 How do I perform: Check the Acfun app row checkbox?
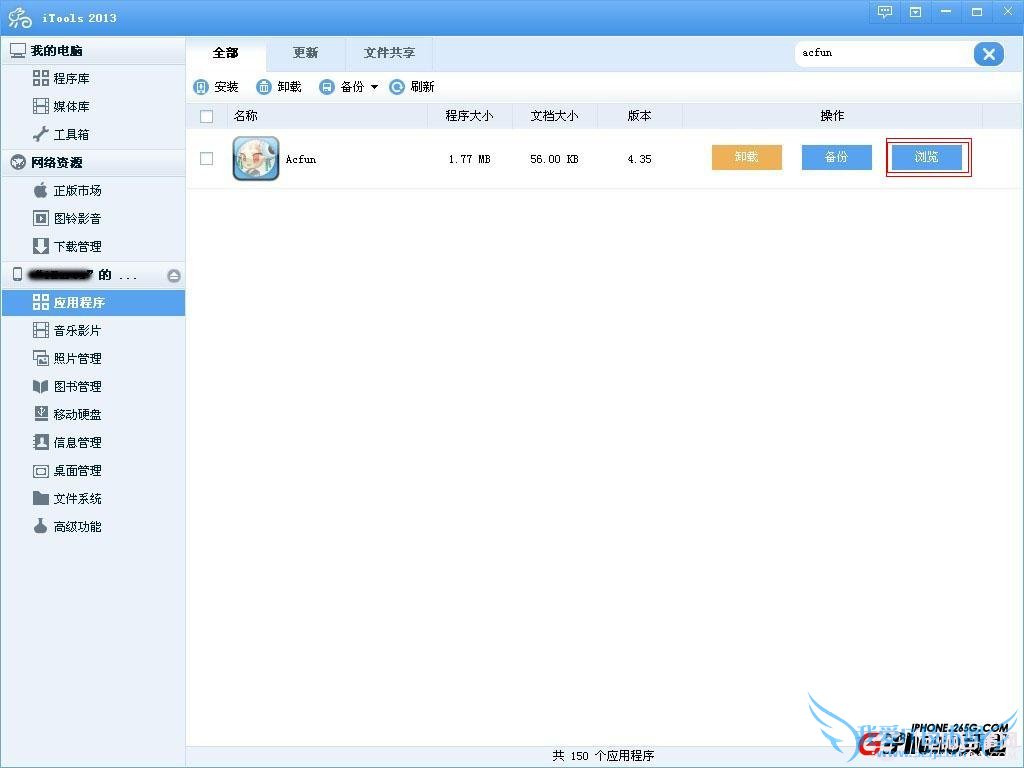click(206, 158)
